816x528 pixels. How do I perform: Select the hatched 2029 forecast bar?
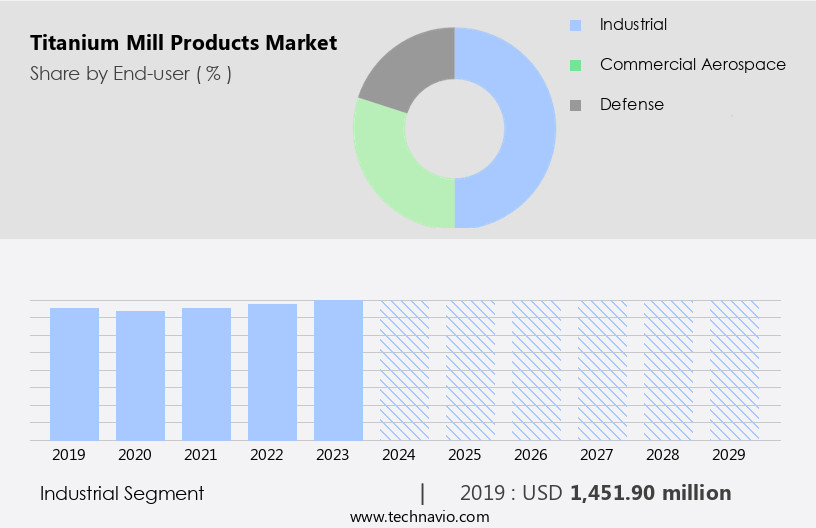(734, 370)
